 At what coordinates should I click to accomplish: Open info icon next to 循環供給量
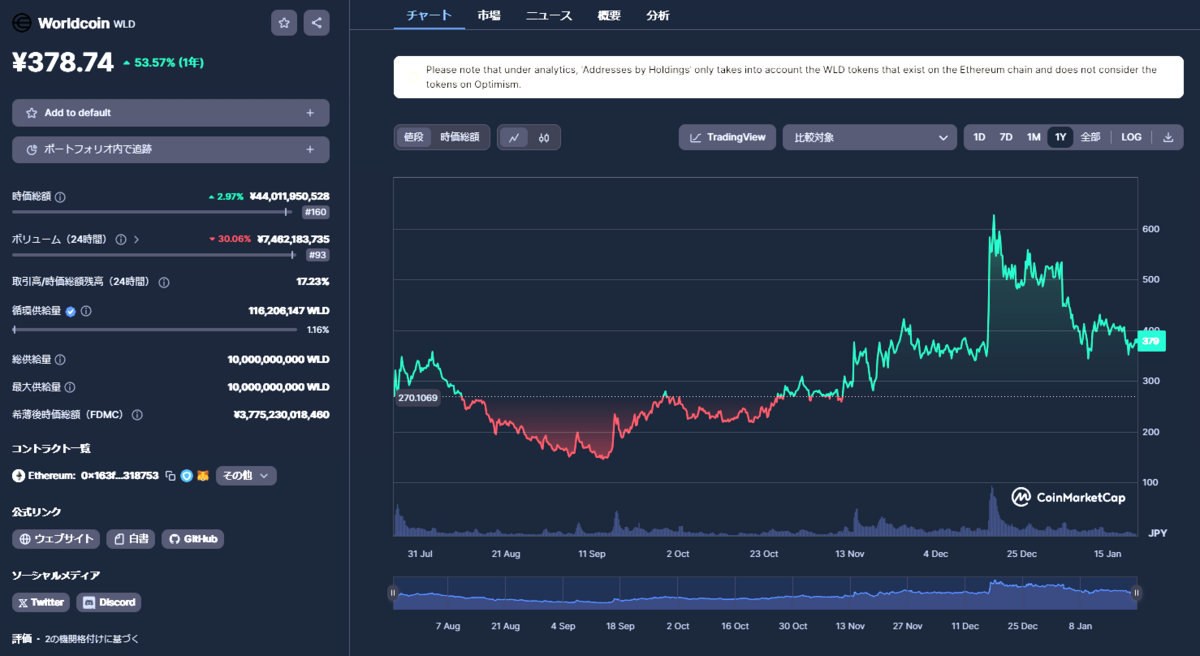tap(86, 311)
